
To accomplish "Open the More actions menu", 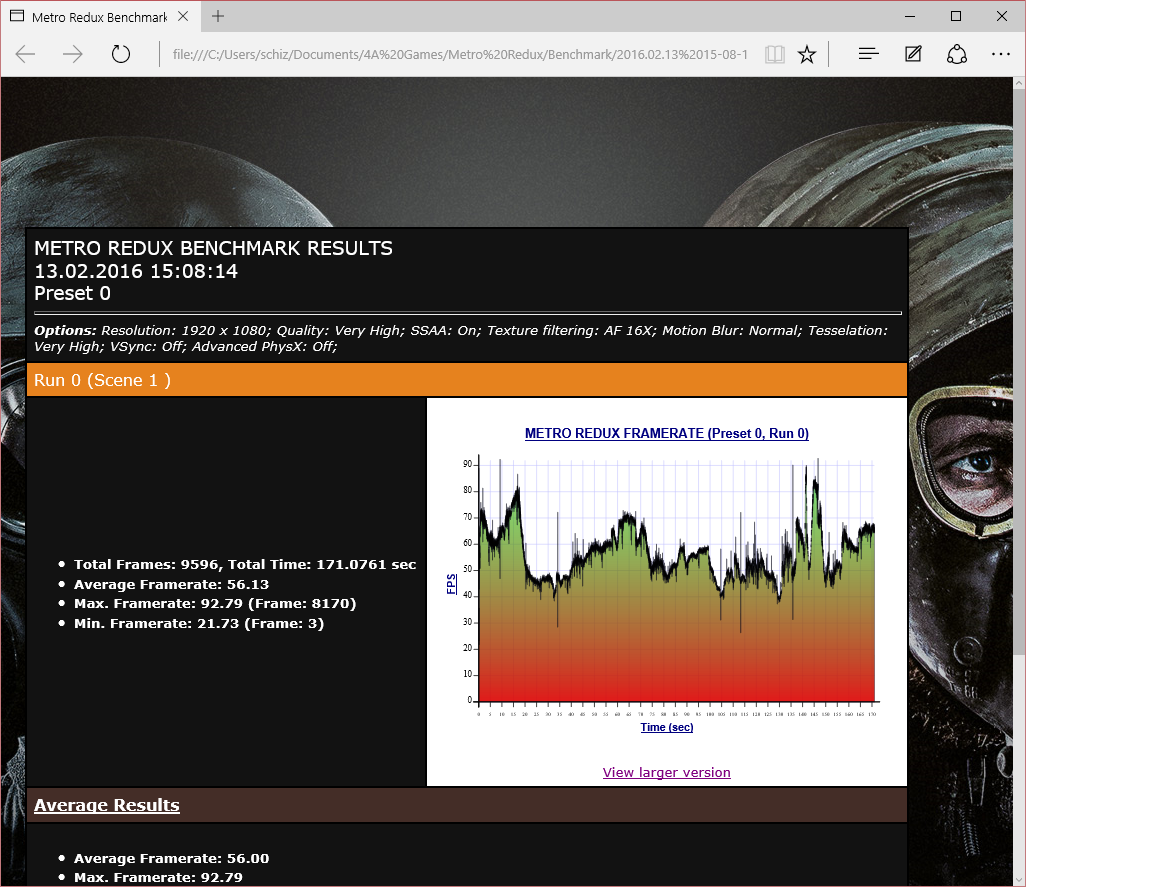I will point(1001,54).
